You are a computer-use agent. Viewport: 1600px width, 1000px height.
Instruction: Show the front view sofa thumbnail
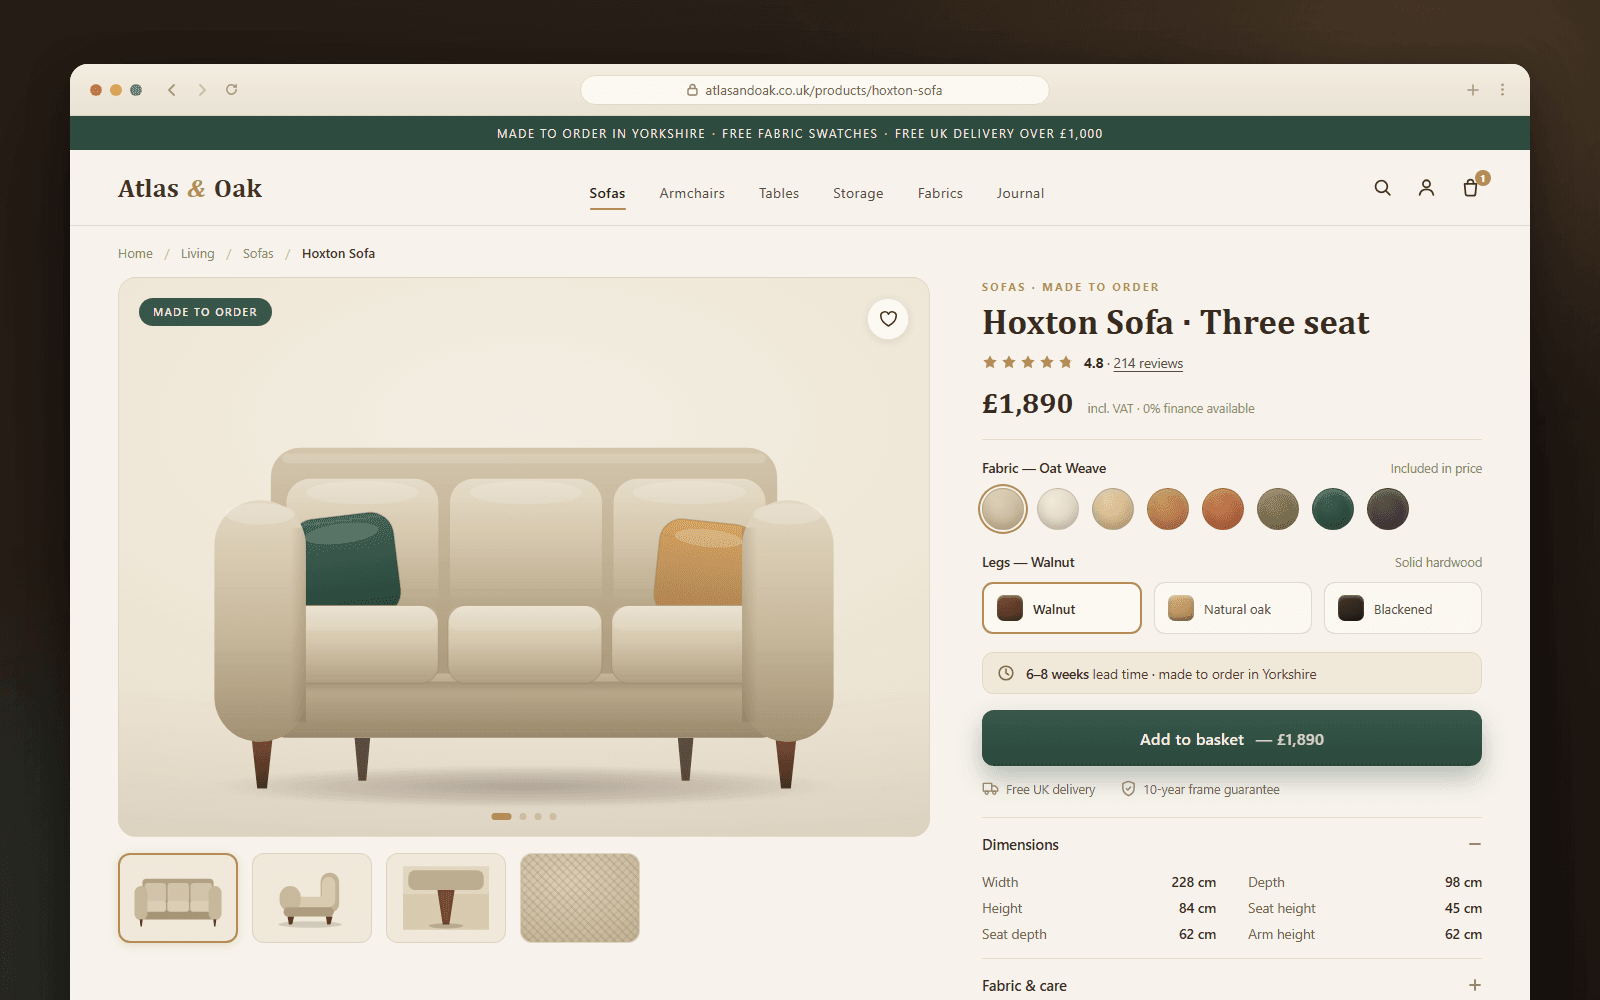[178, 898]
